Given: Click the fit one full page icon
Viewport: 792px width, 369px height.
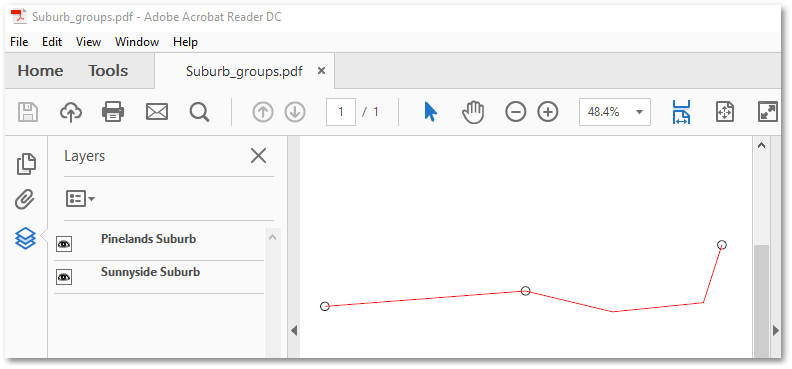Looking at the screenshot, I should click(x=725, y=112).
